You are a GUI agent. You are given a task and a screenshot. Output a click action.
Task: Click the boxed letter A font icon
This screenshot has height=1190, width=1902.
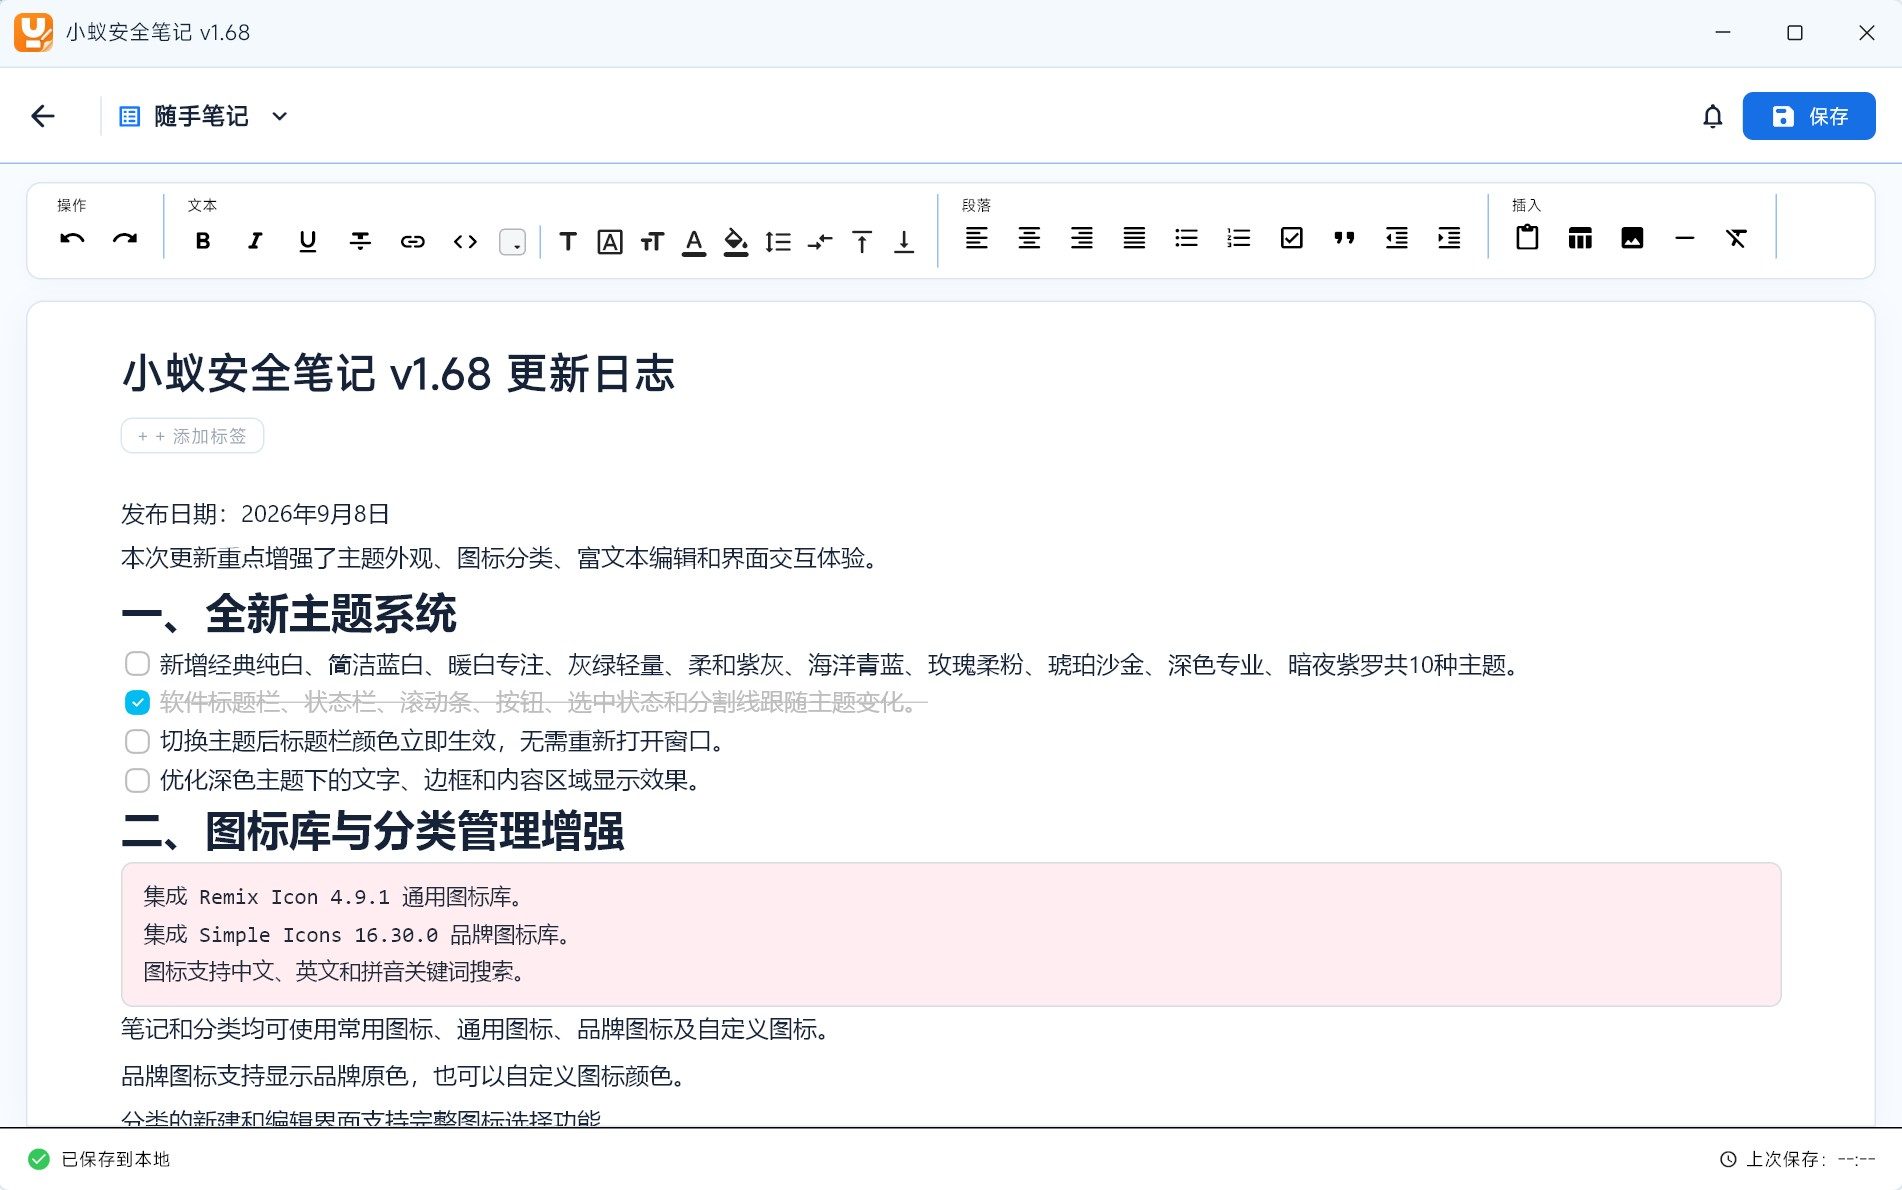pos(610,240)
